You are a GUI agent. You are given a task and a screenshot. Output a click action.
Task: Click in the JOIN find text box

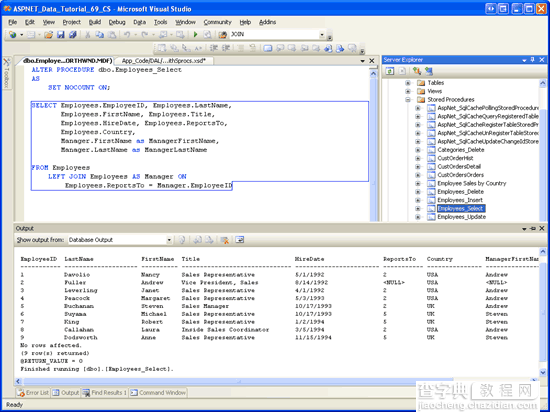coord(274,35)
